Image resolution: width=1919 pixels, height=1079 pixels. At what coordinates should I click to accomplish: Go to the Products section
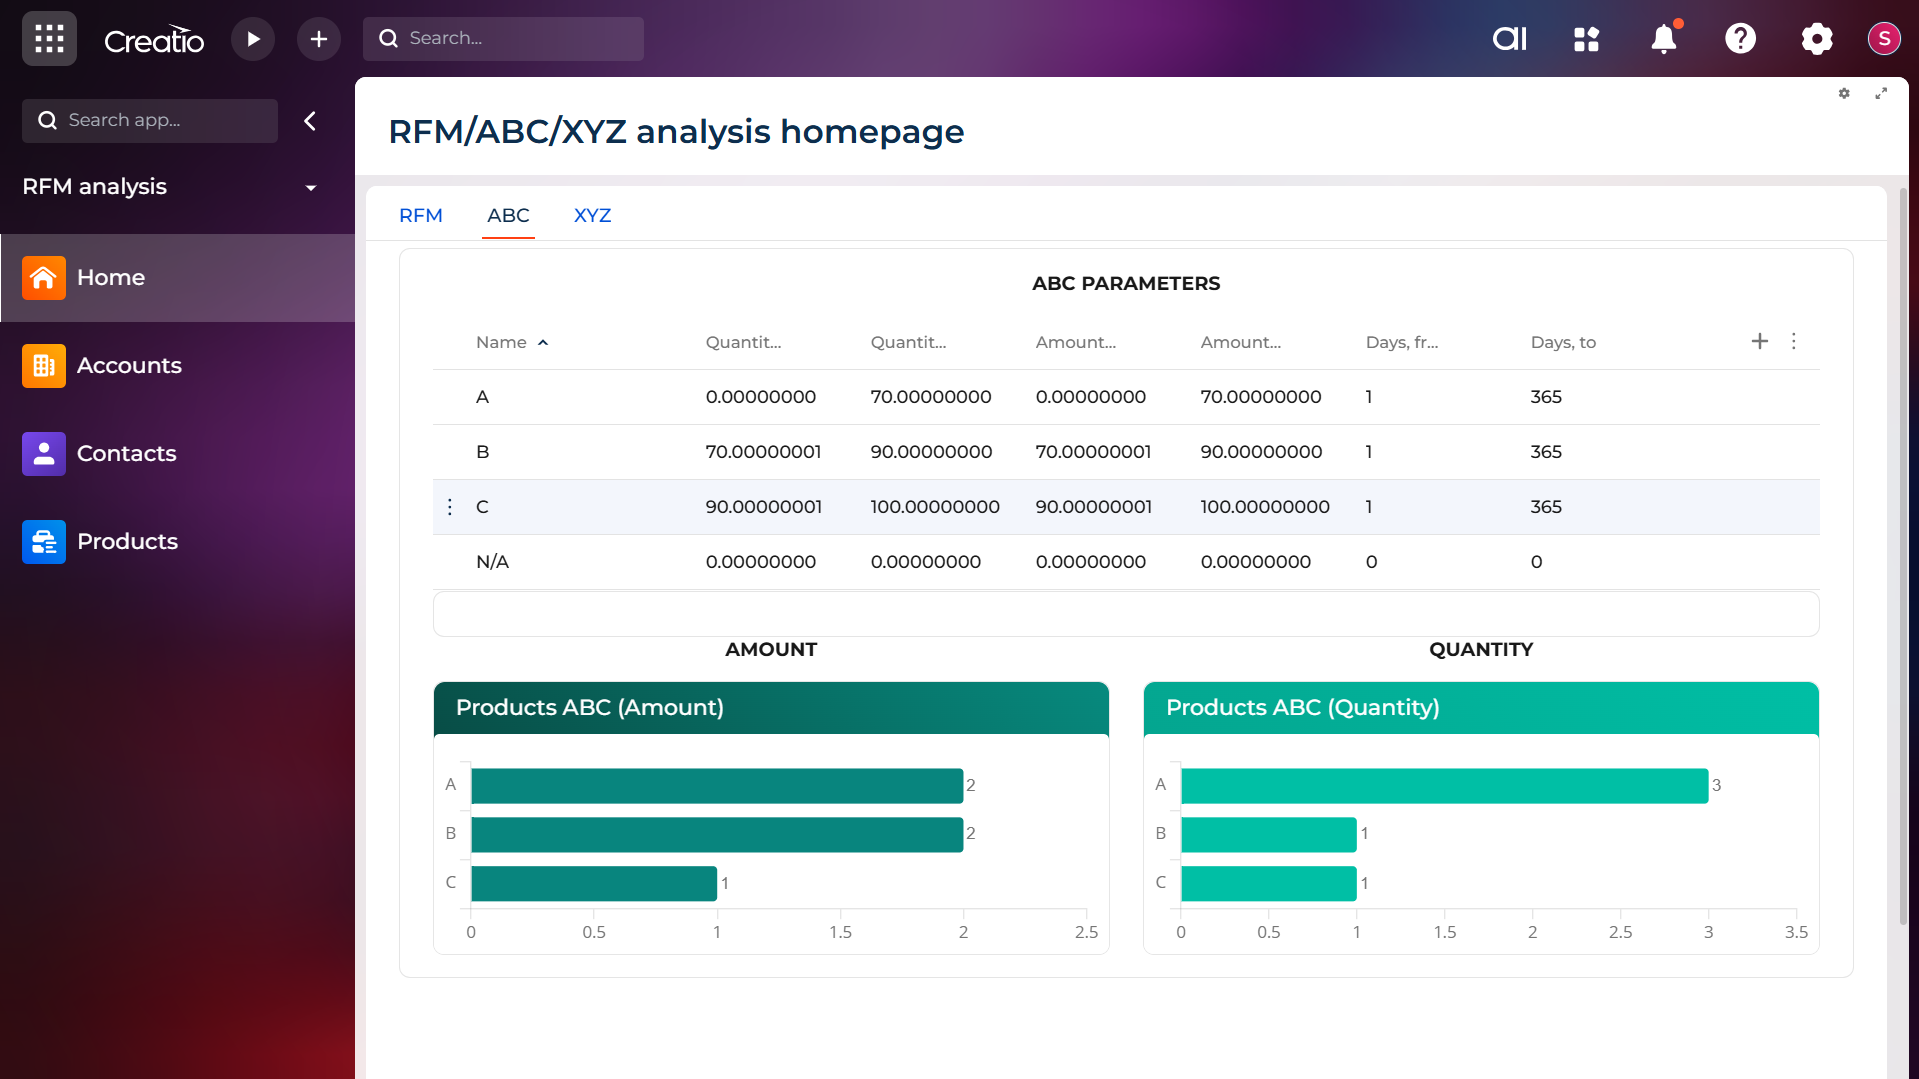coord(127,541)
